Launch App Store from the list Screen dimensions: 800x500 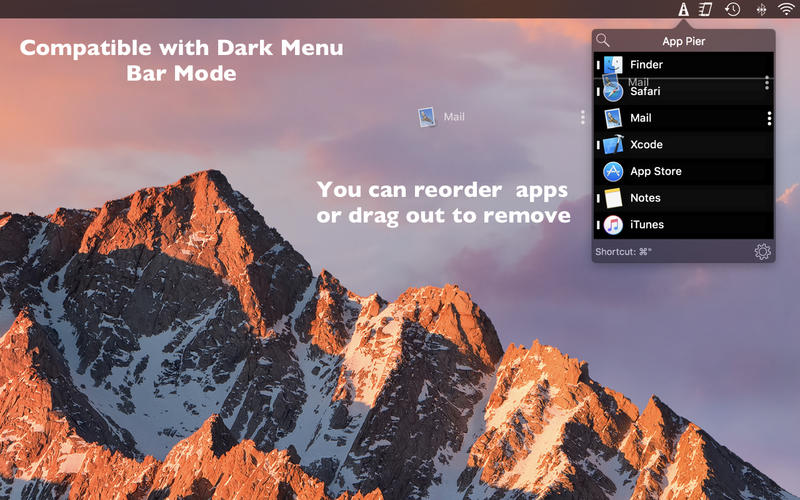click(x=655, y=171)
